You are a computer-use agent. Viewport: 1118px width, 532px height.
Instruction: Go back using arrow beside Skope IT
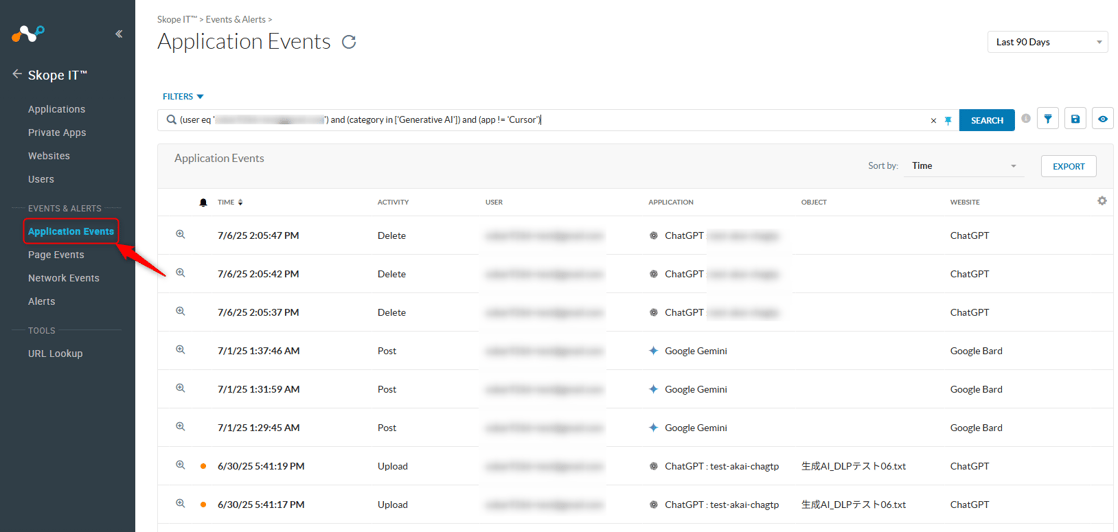click(17, 74)
